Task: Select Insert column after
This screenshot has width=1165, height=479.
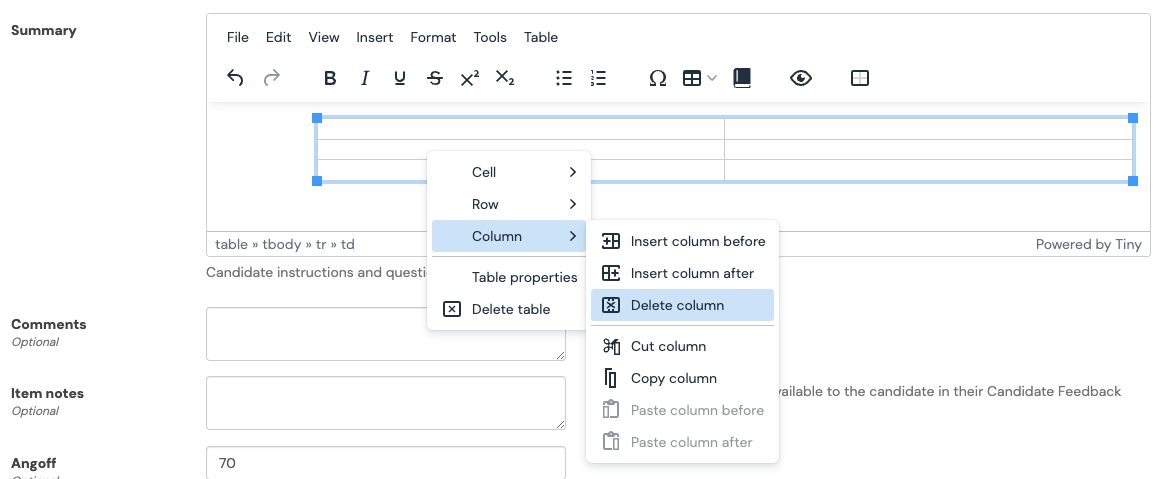Action: 682,273
